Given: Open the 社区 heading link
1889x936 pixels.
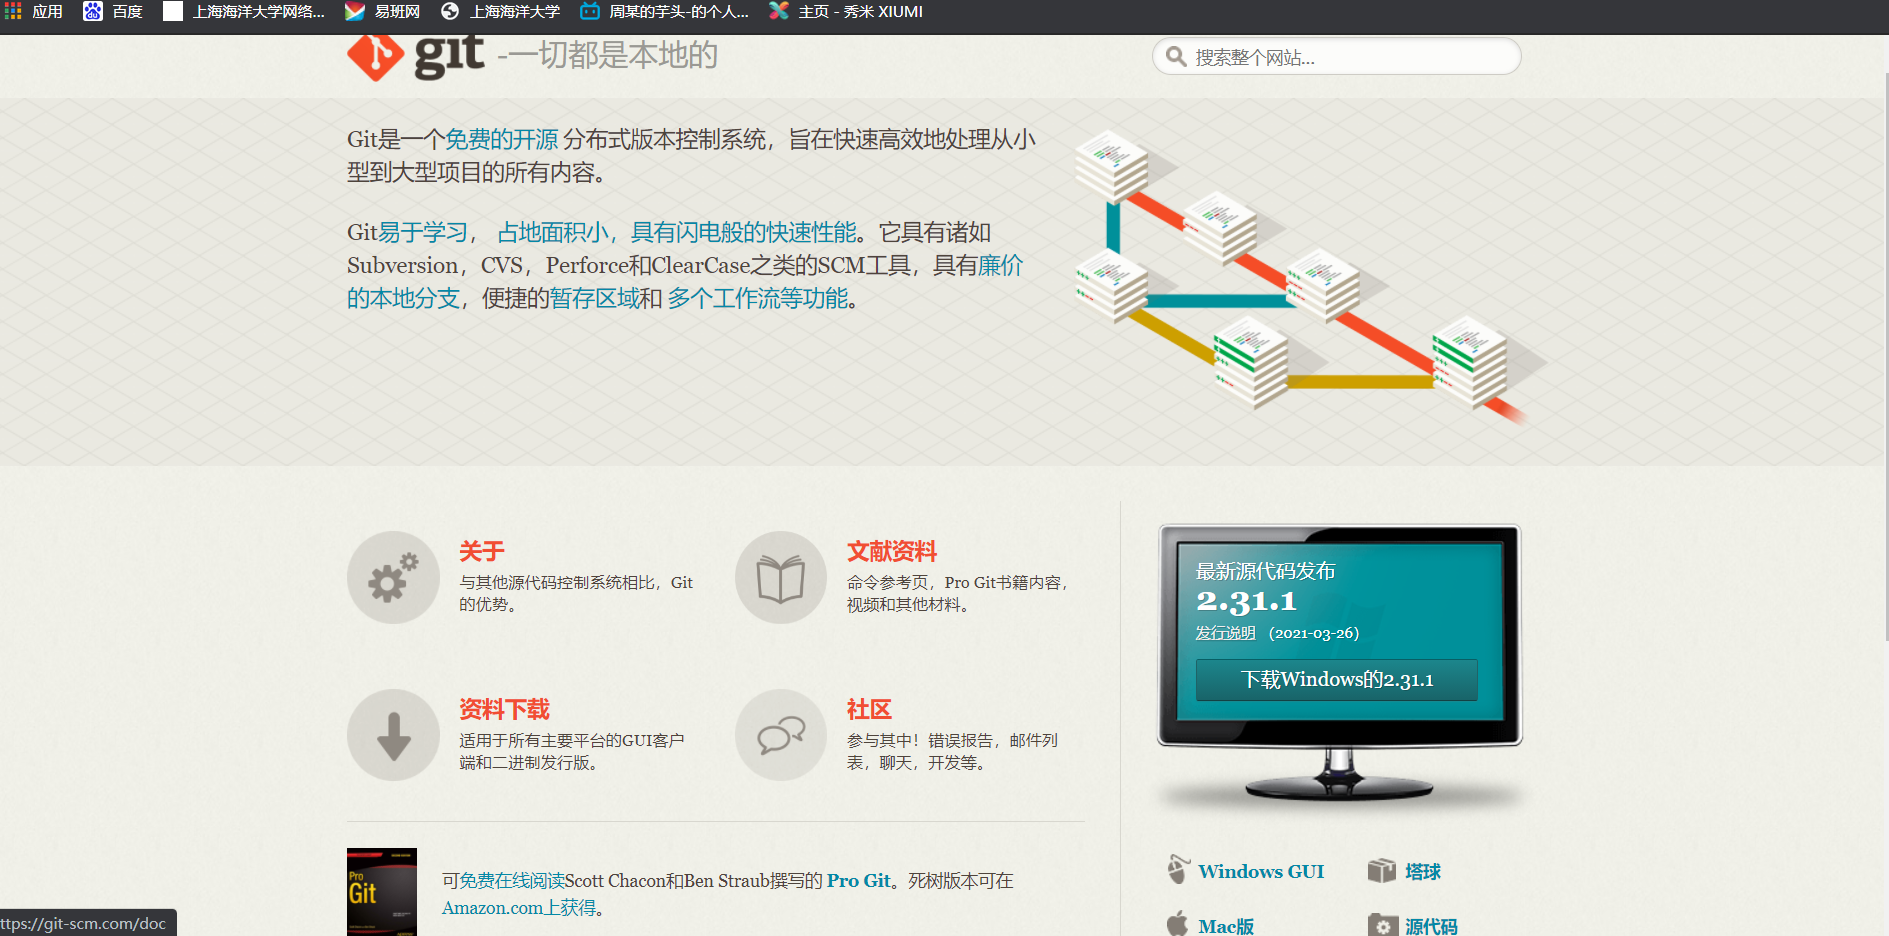Looking at the screenshot, I should click(869, 709).
